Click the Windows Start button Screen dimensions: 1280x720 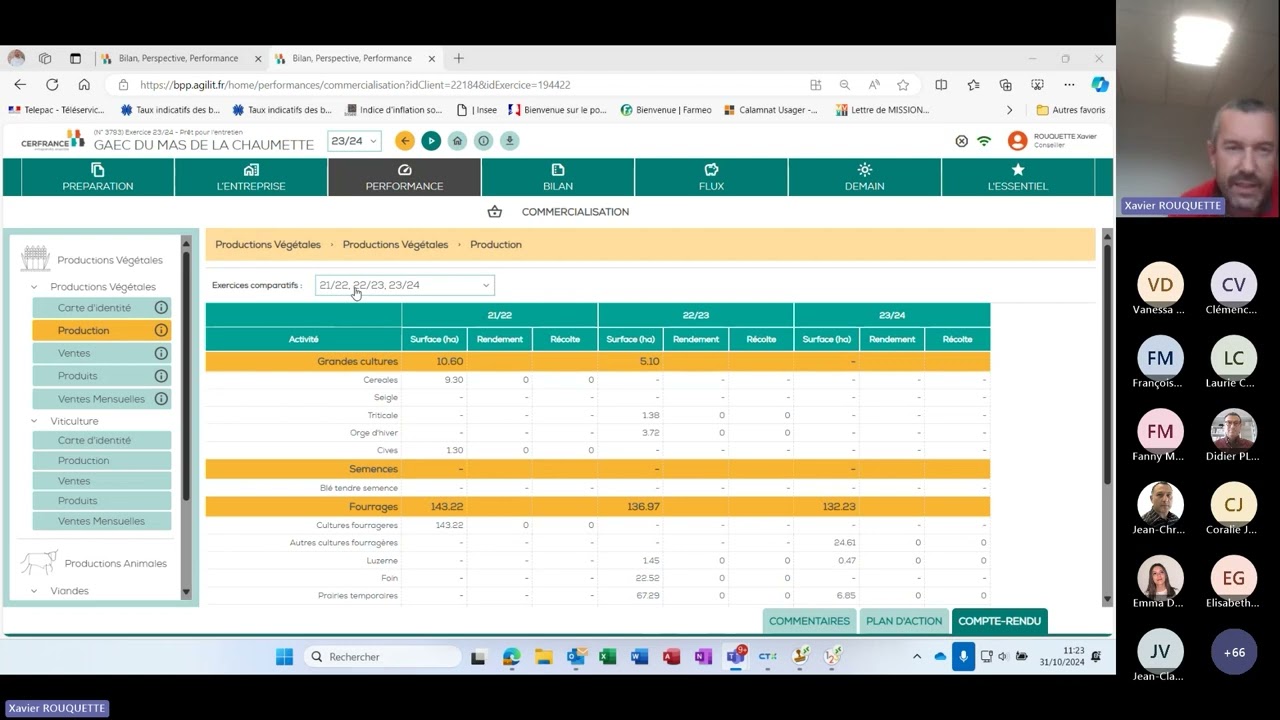point(284,657)
